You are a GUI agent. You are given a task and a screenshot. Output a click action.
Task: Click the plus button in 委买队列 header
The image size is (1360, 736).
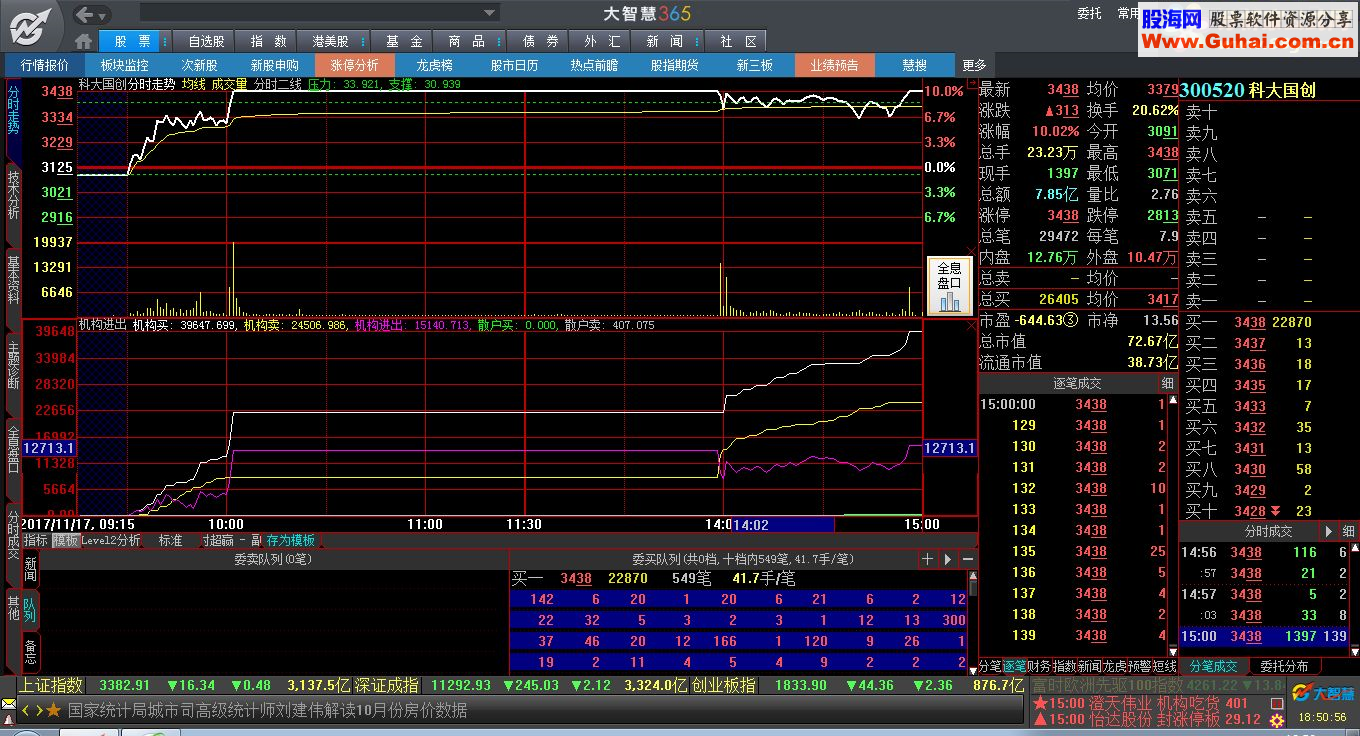(927, 559)
